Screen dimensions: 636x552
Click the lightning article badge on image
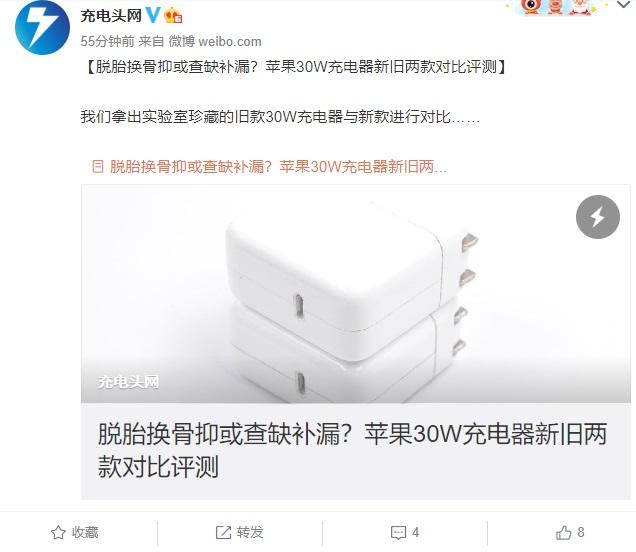point(597,217)
